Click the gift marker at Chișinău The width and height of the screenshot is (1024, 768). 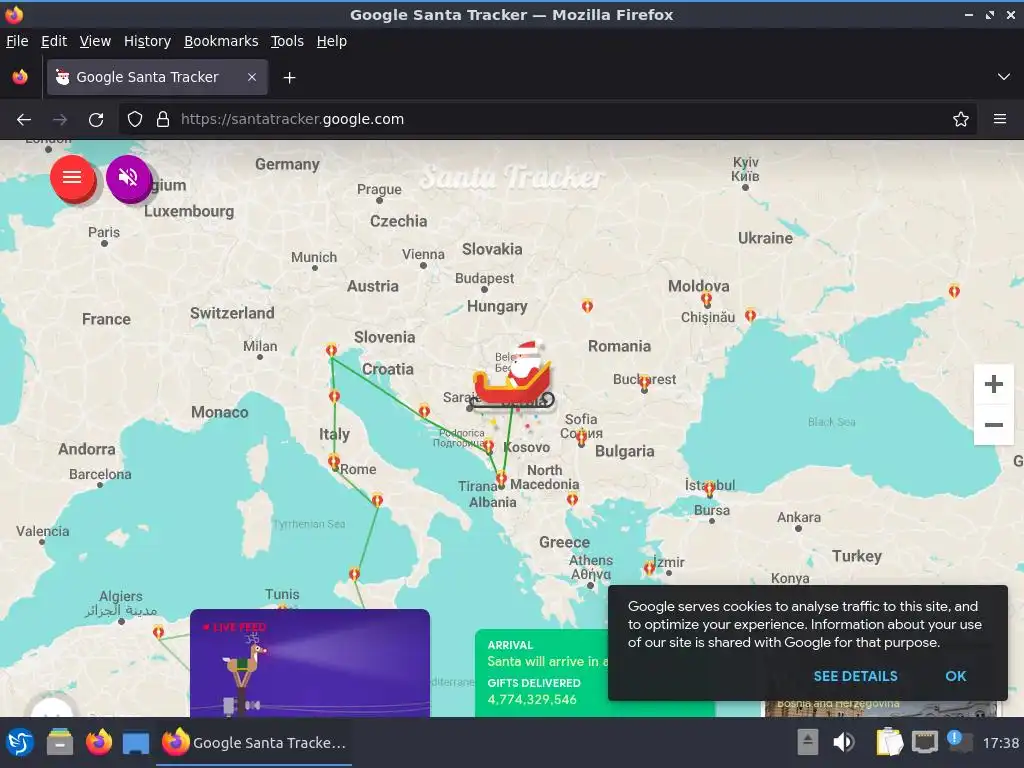[706, 299]
